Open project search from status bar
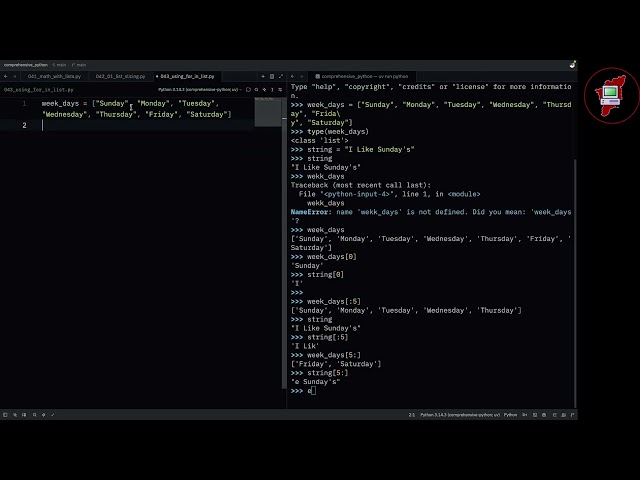This screenshot has width=640, height=480. click(35, 415)
